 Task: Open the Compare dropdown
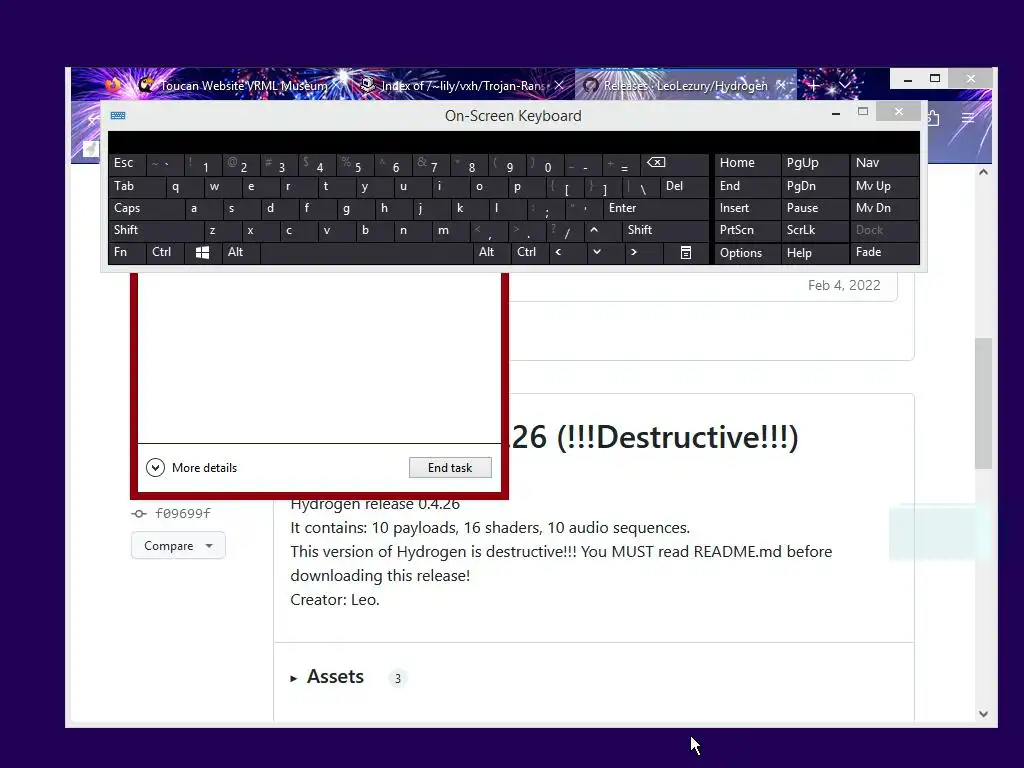[x=178, y=545]
